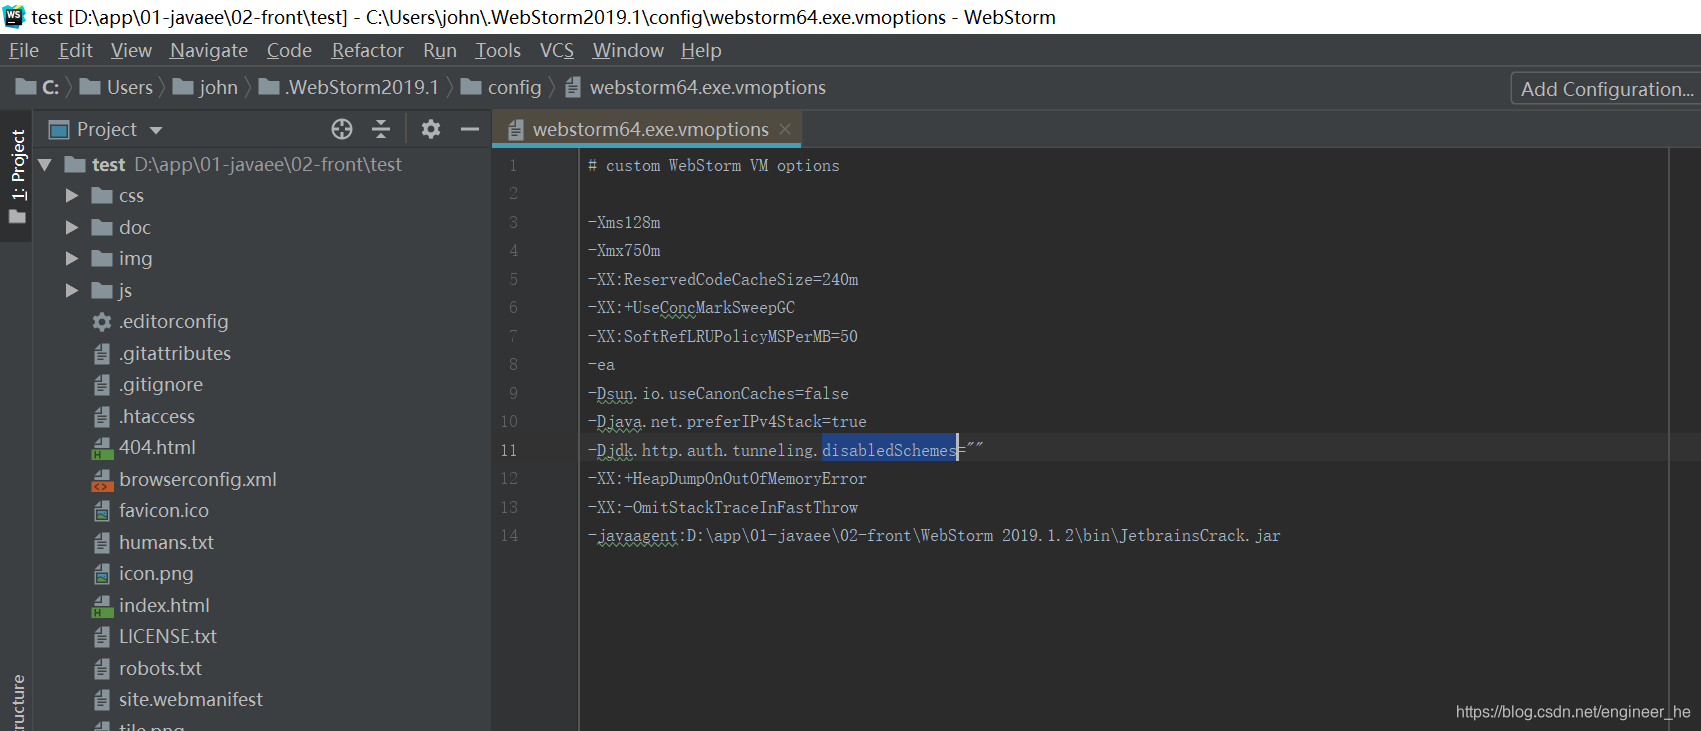Viewport: 1701px width, 731px height.
Task: Click the -XX:ReservedCodeCacheSize=240m line
Action: 723,280
